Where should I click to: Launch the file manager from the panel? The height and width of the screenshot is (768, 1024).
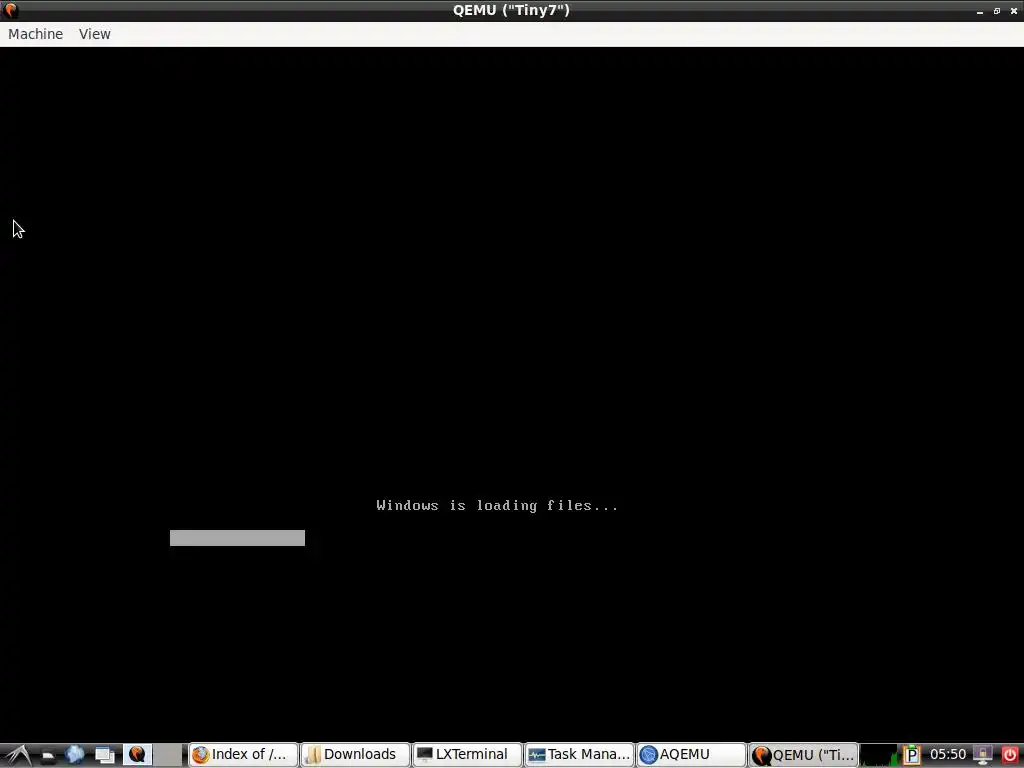coord(48,755)
